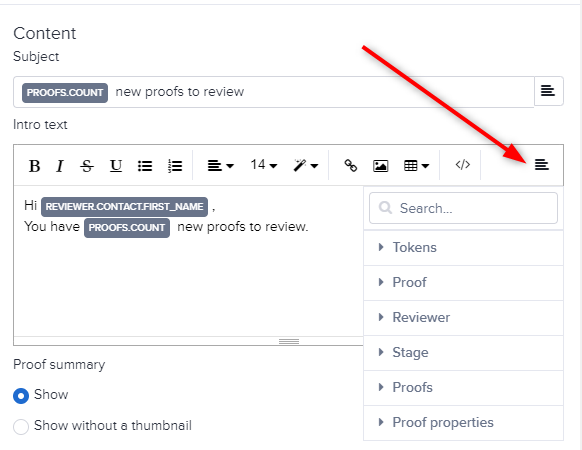Open the magic wand style dropdown

[305, 166]
